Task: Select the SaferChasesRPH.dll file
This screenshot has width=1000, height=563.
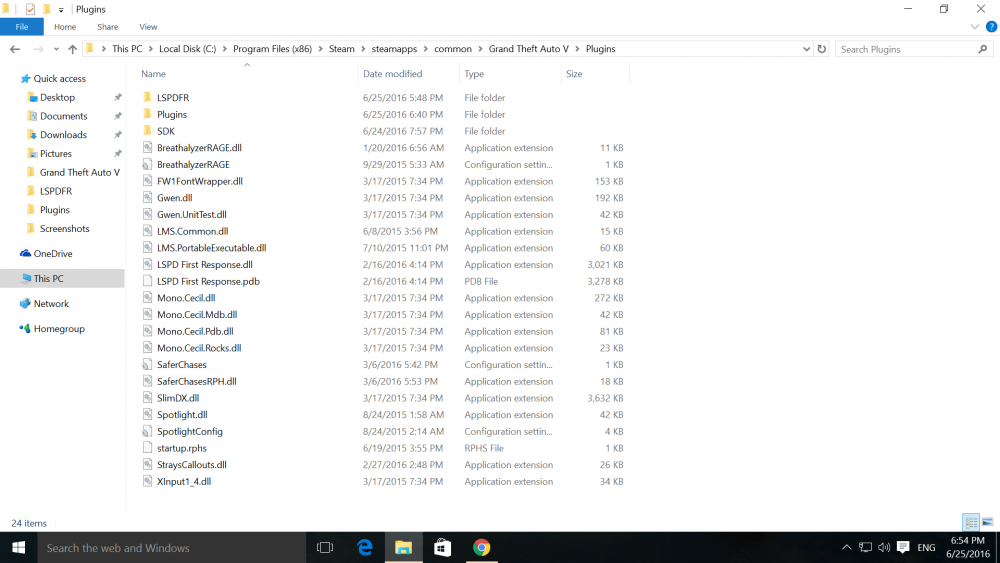Action: 196,381
